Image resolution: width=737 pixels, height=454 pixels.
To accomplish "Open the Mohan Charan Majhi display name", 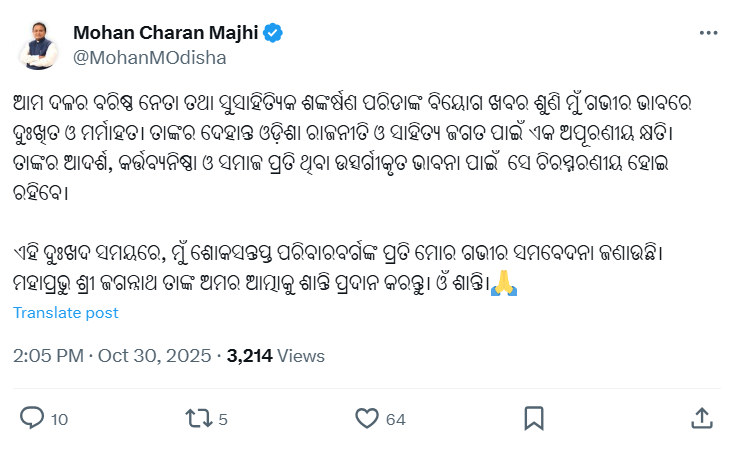I will tap(166, 32).
